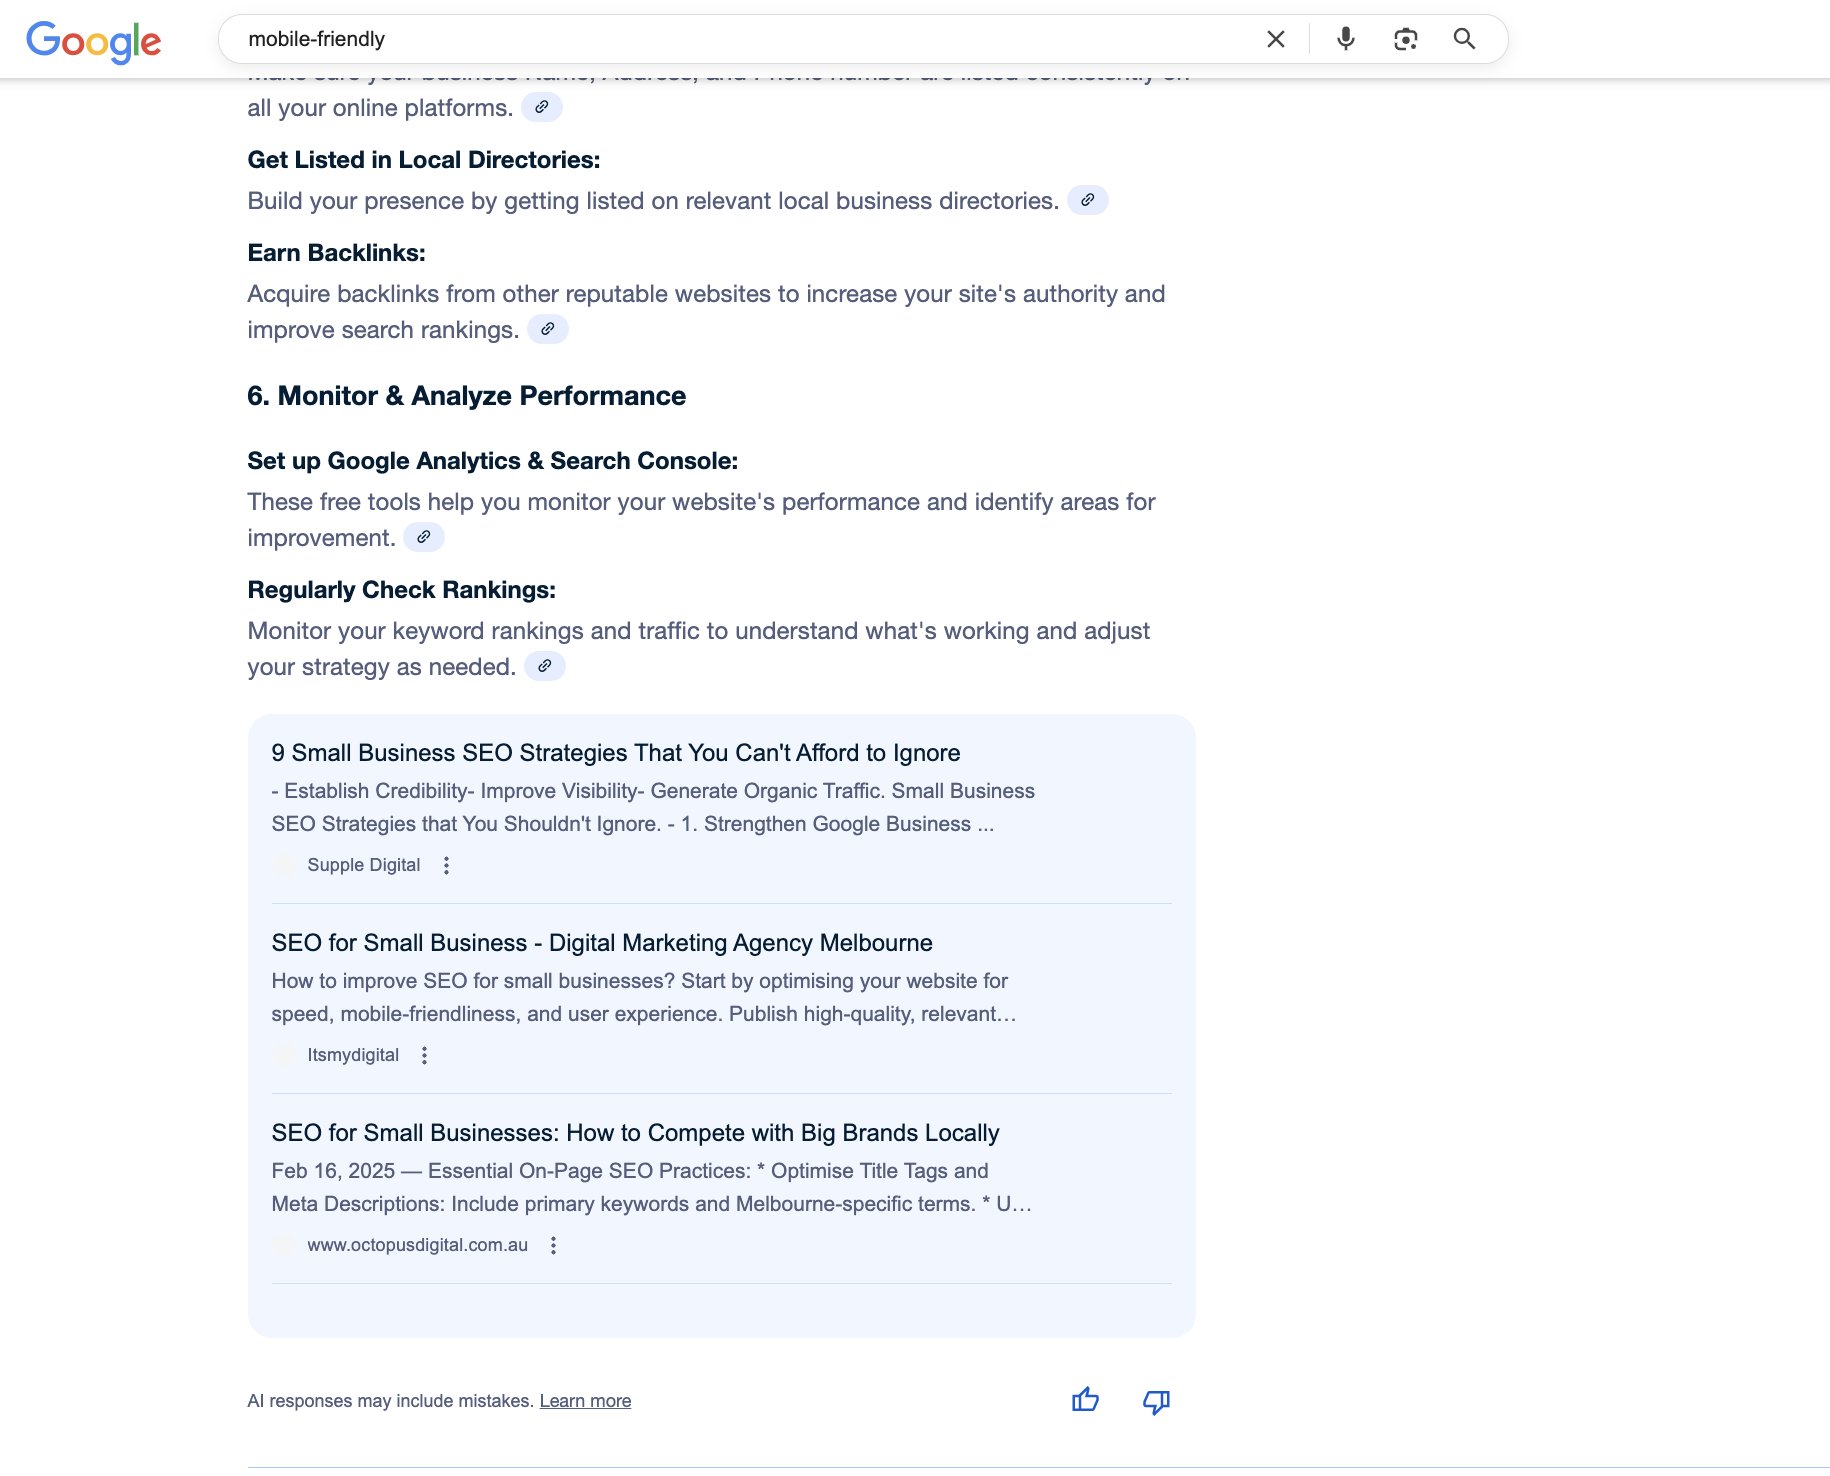Screen dimensions: 1830x1476
Task: Open more options for Supple Digital result
Action: click(x=447, y=865)
